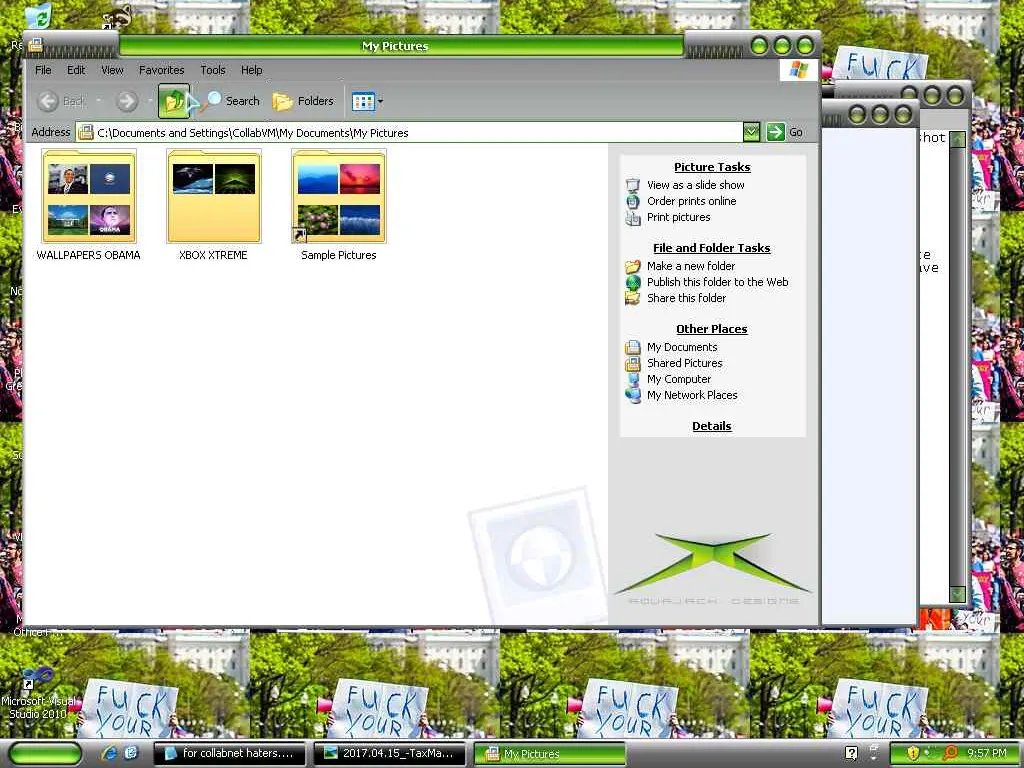Click the Publish to Web globe icon

pos(633,282)
